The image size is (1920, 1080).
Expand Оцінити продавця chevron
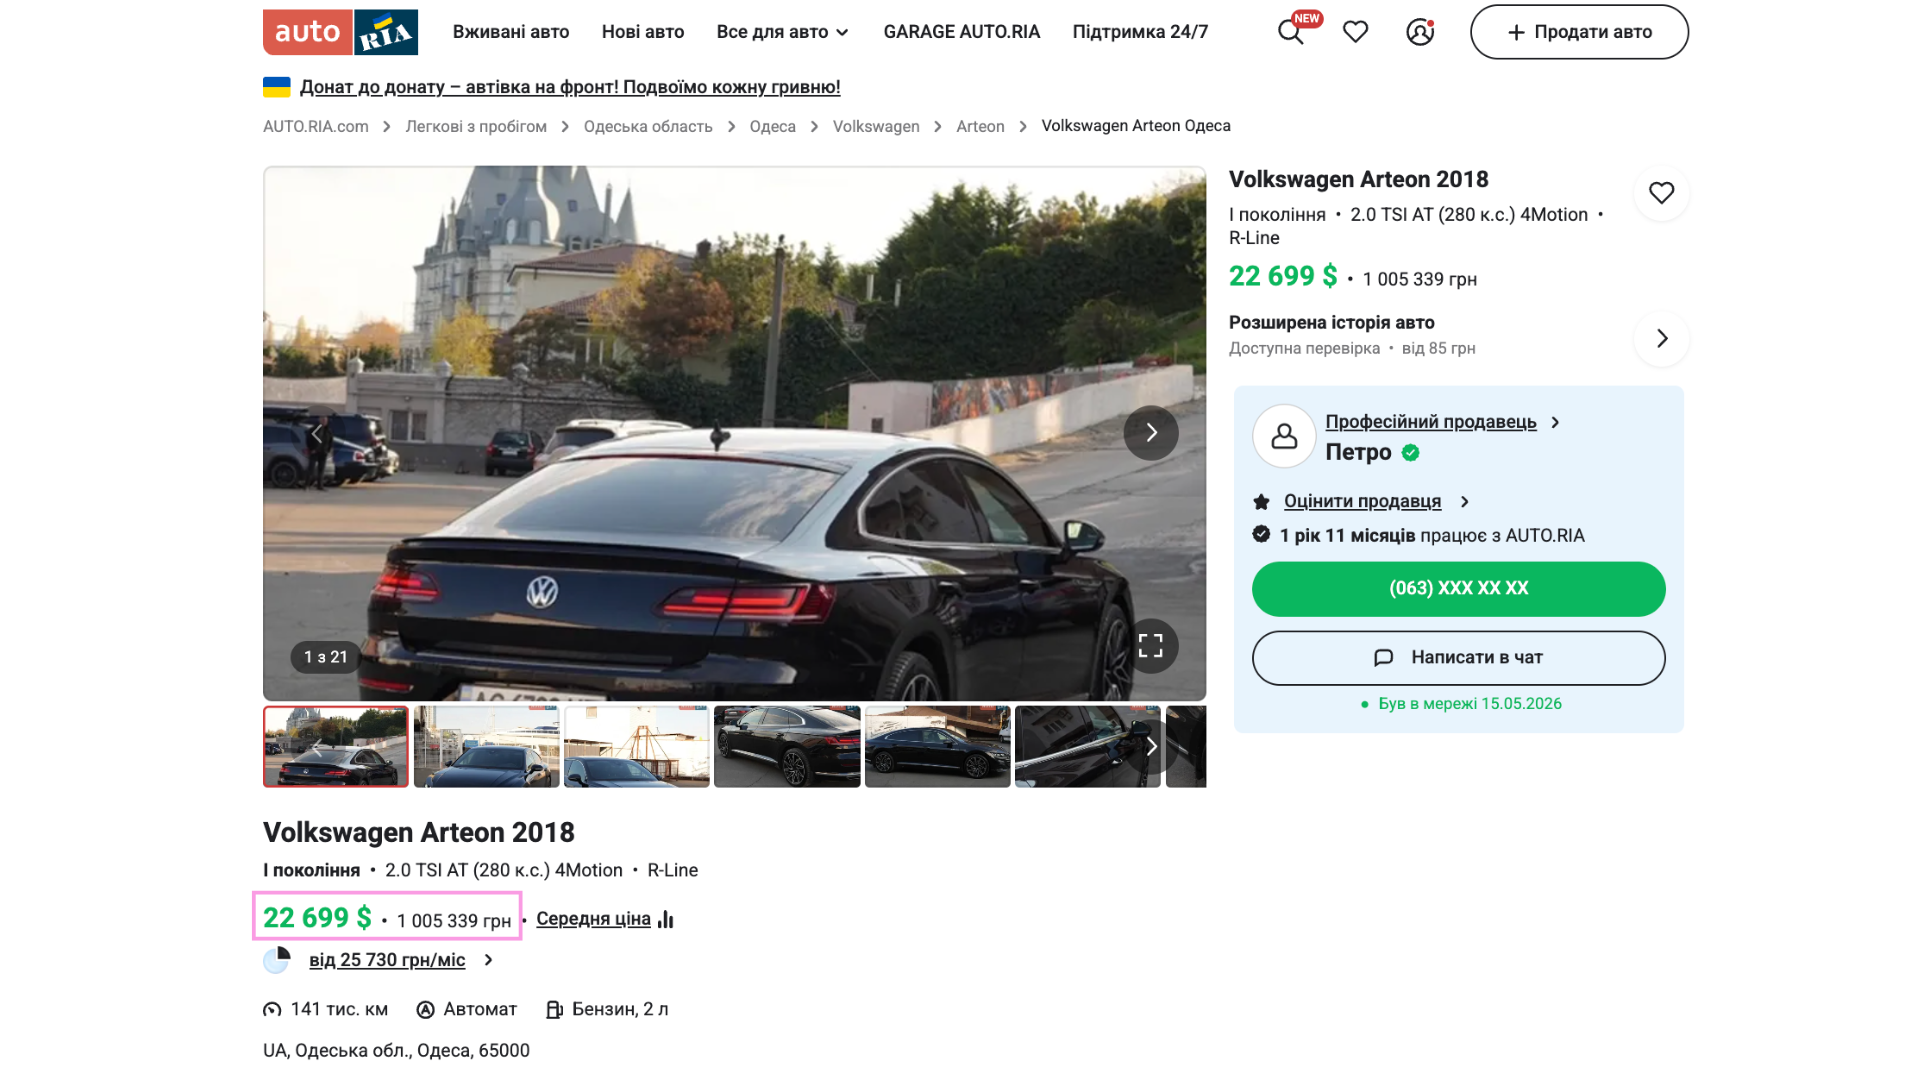tap(1465, 502)
